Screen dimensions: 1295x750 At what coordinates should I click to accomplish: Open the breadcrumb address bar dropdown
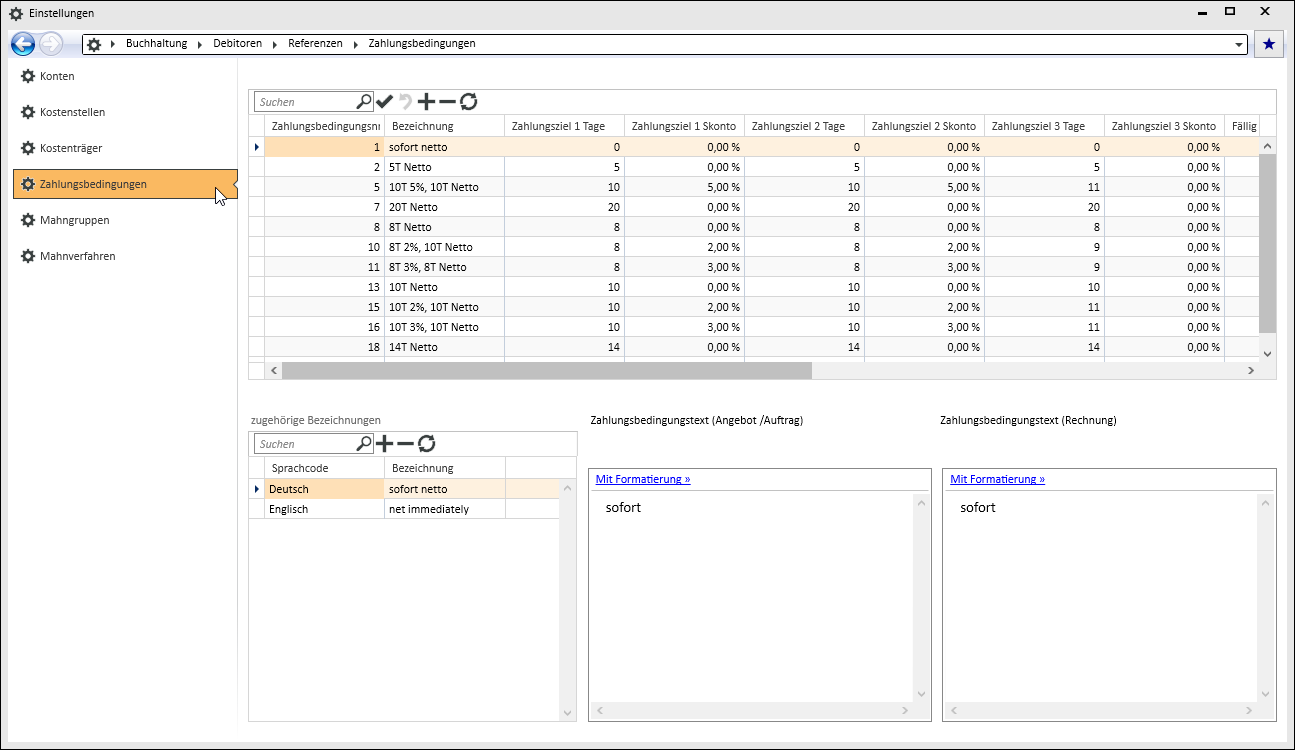pyautogui.click(x=1240, y=45)
